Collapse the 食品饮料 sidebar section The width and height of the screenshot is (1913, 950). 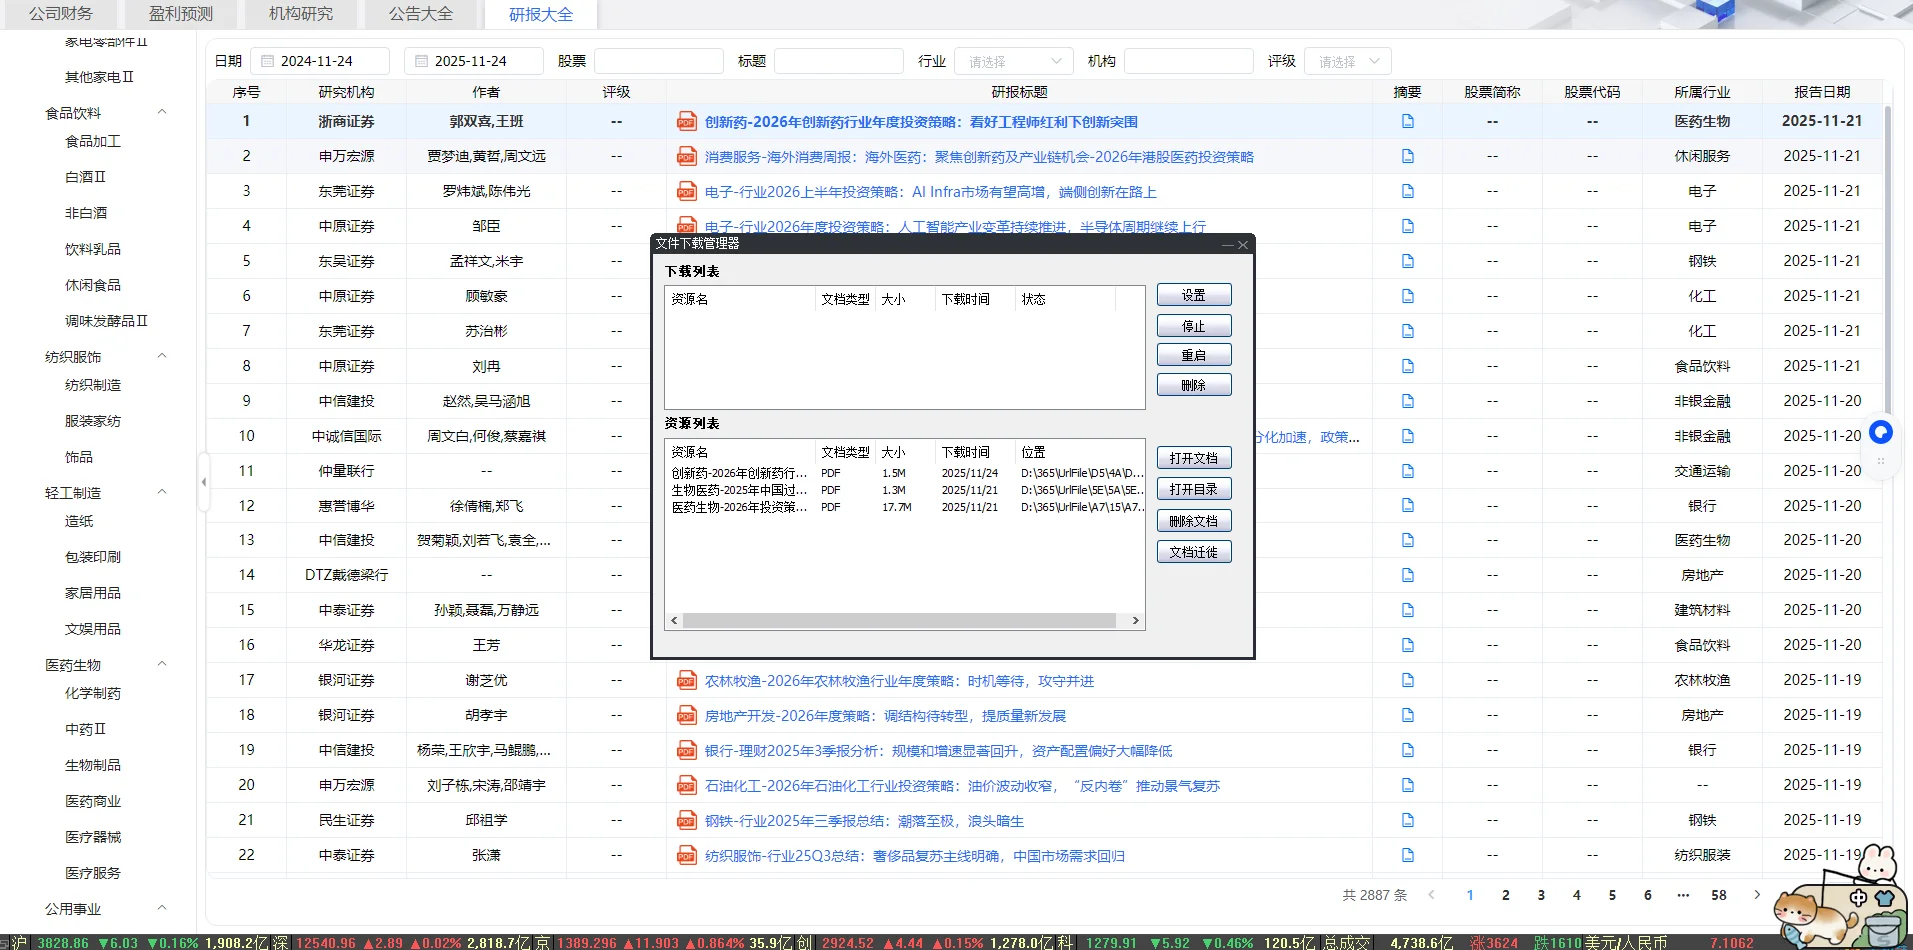[162, 112]
